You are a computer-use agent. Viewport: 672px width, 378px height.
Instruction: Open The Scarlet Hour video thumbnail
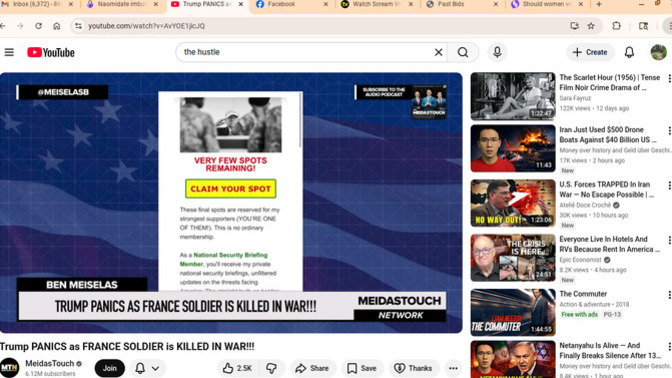click(x=513, y=96)
